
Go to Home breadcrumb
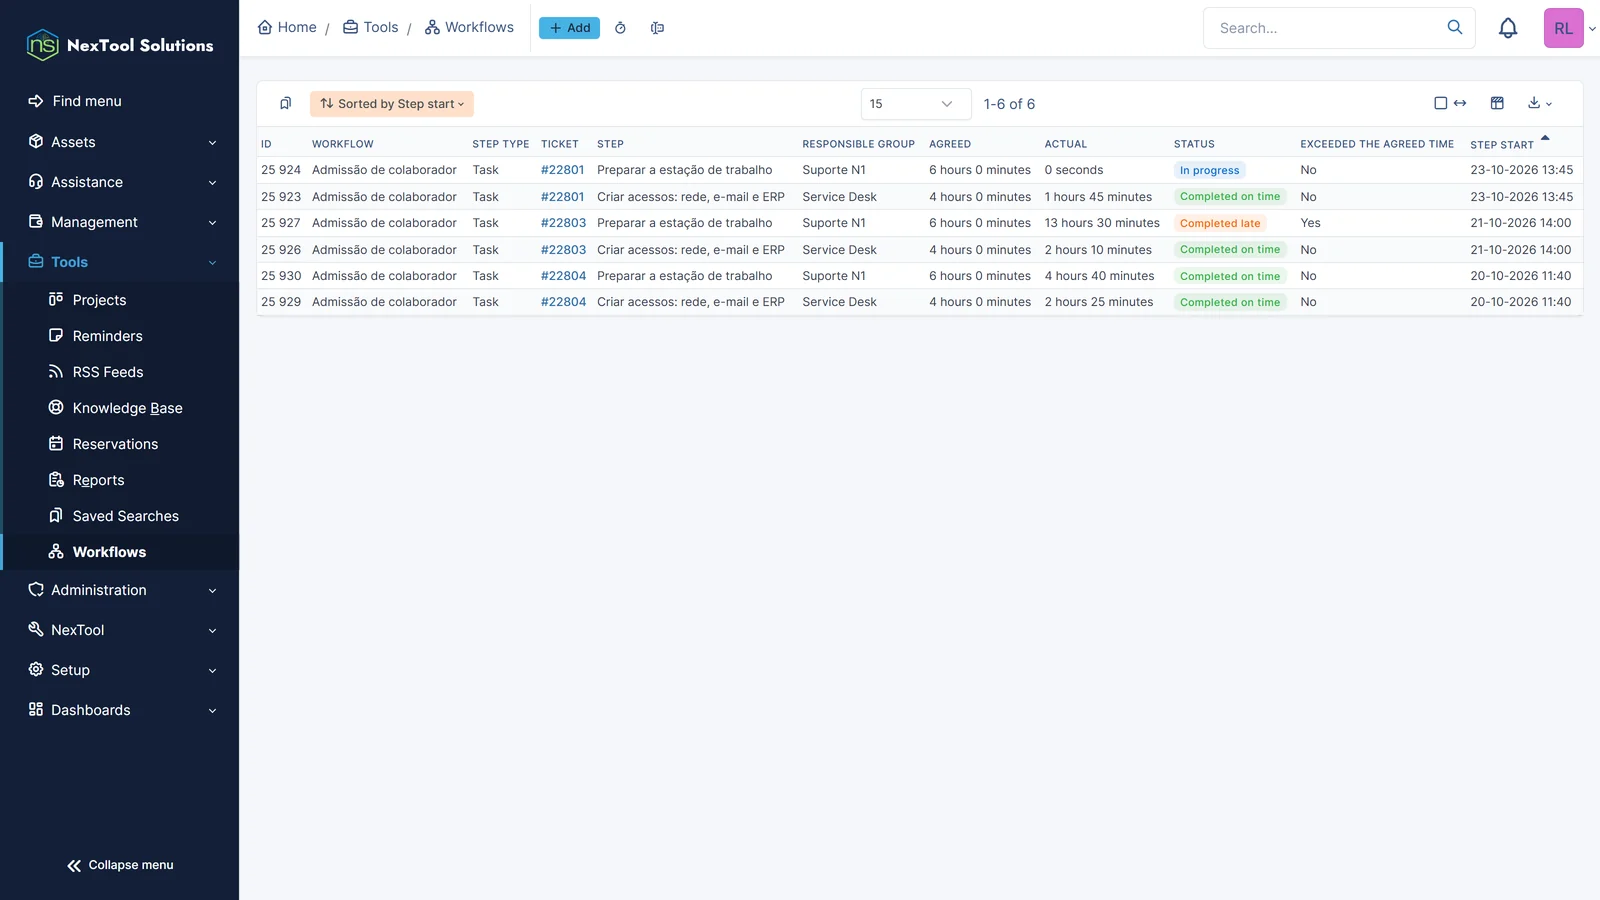(x=287, y=27)
